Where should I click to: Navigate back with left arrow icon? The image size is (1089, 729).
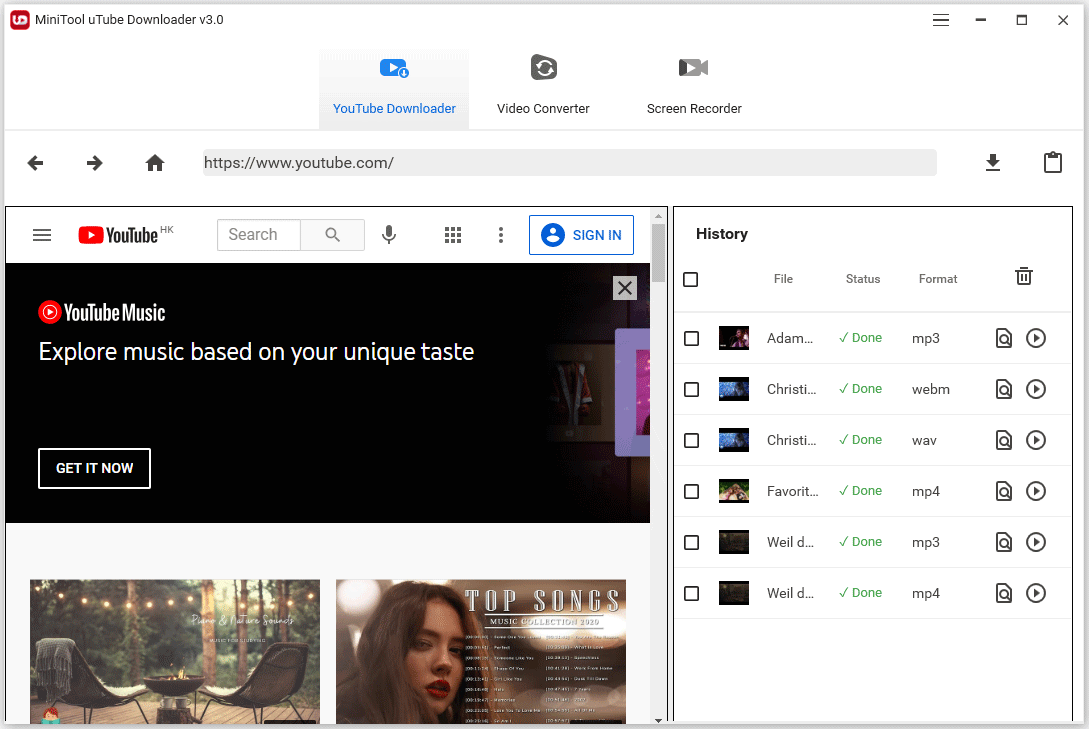(x=35, y=163)
